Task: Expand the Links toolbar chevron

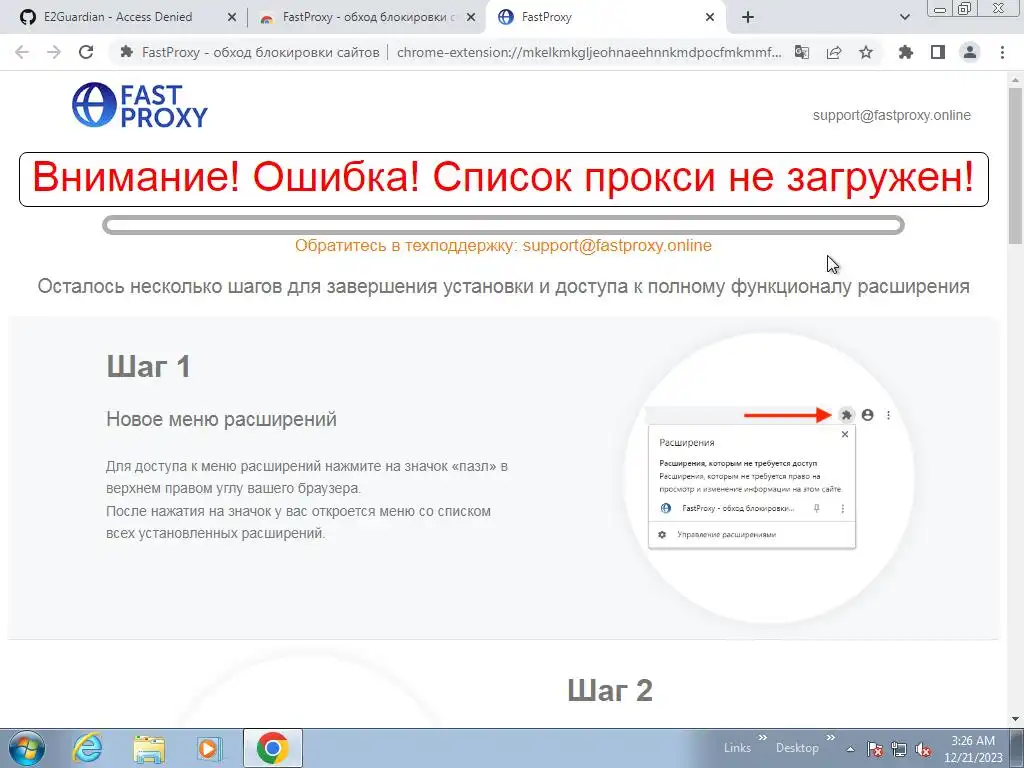Action: tap(762, 738)
